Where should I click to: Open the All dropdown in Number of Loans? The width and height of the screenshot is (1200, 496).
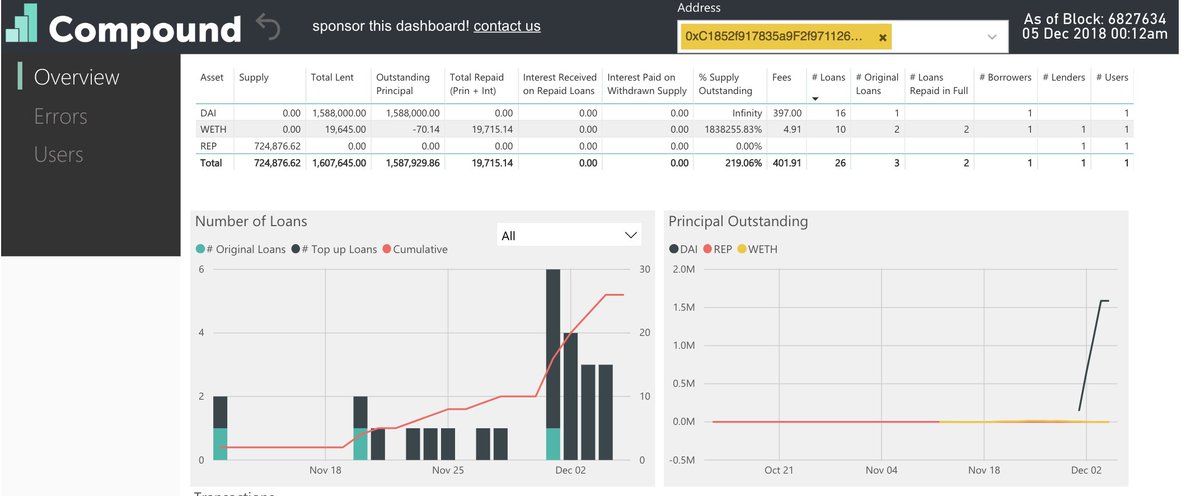pyautogui.click(x=570, y=235)
